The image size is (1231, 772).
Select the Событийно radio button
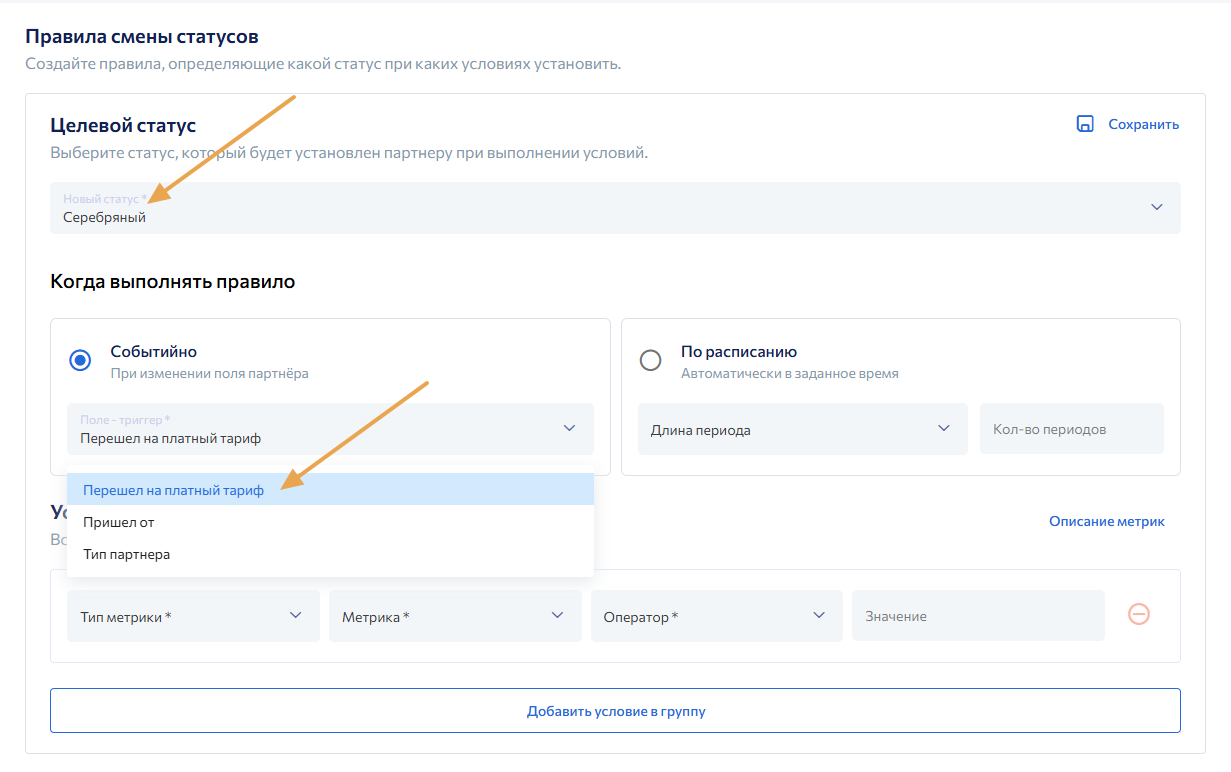[80, 361]
